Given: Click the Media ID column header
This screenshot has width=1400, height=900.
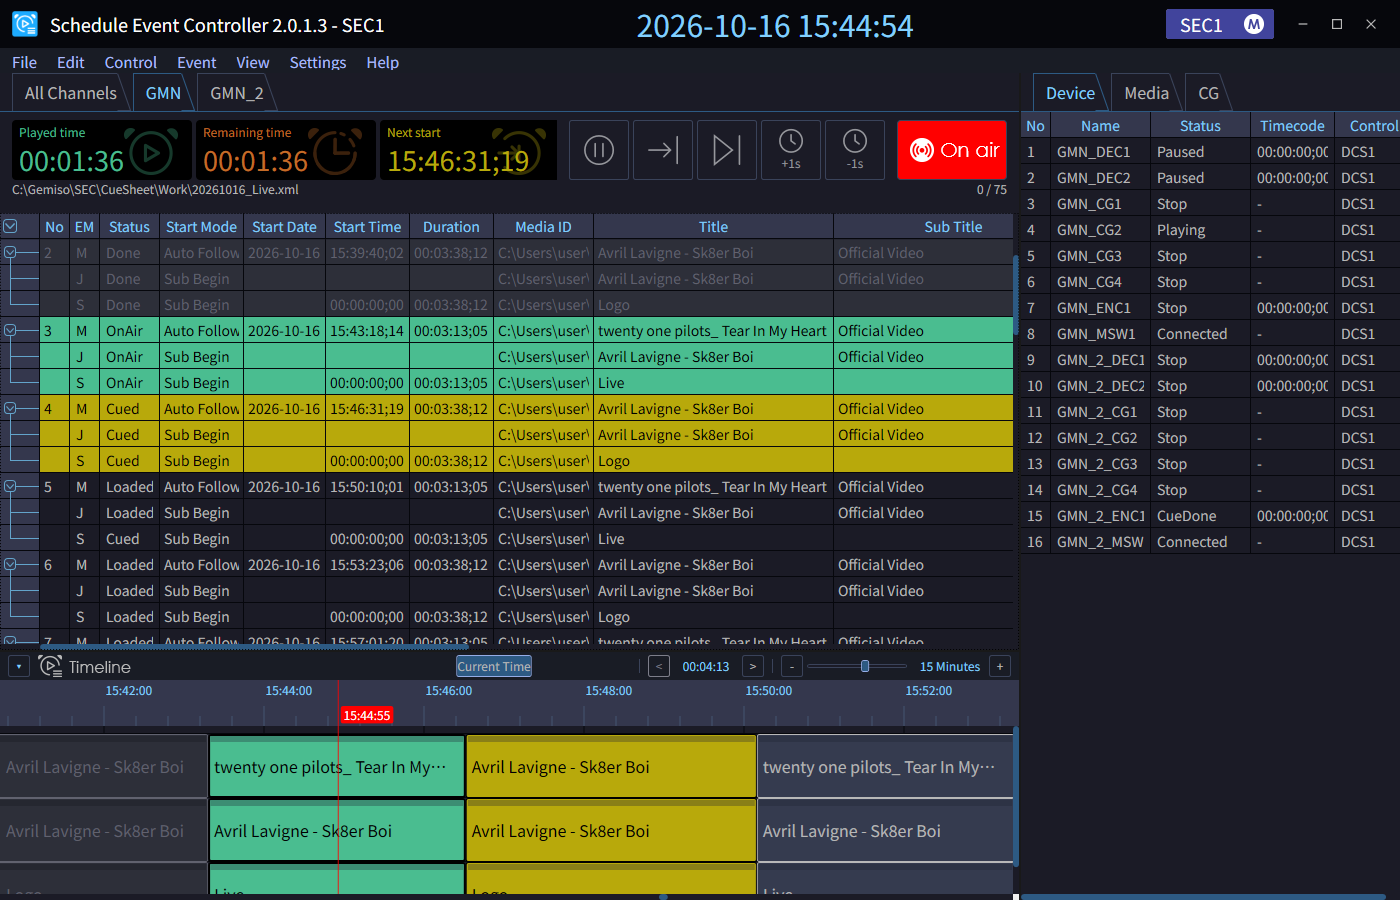Looking at the screenshot, I should (543, 227).
